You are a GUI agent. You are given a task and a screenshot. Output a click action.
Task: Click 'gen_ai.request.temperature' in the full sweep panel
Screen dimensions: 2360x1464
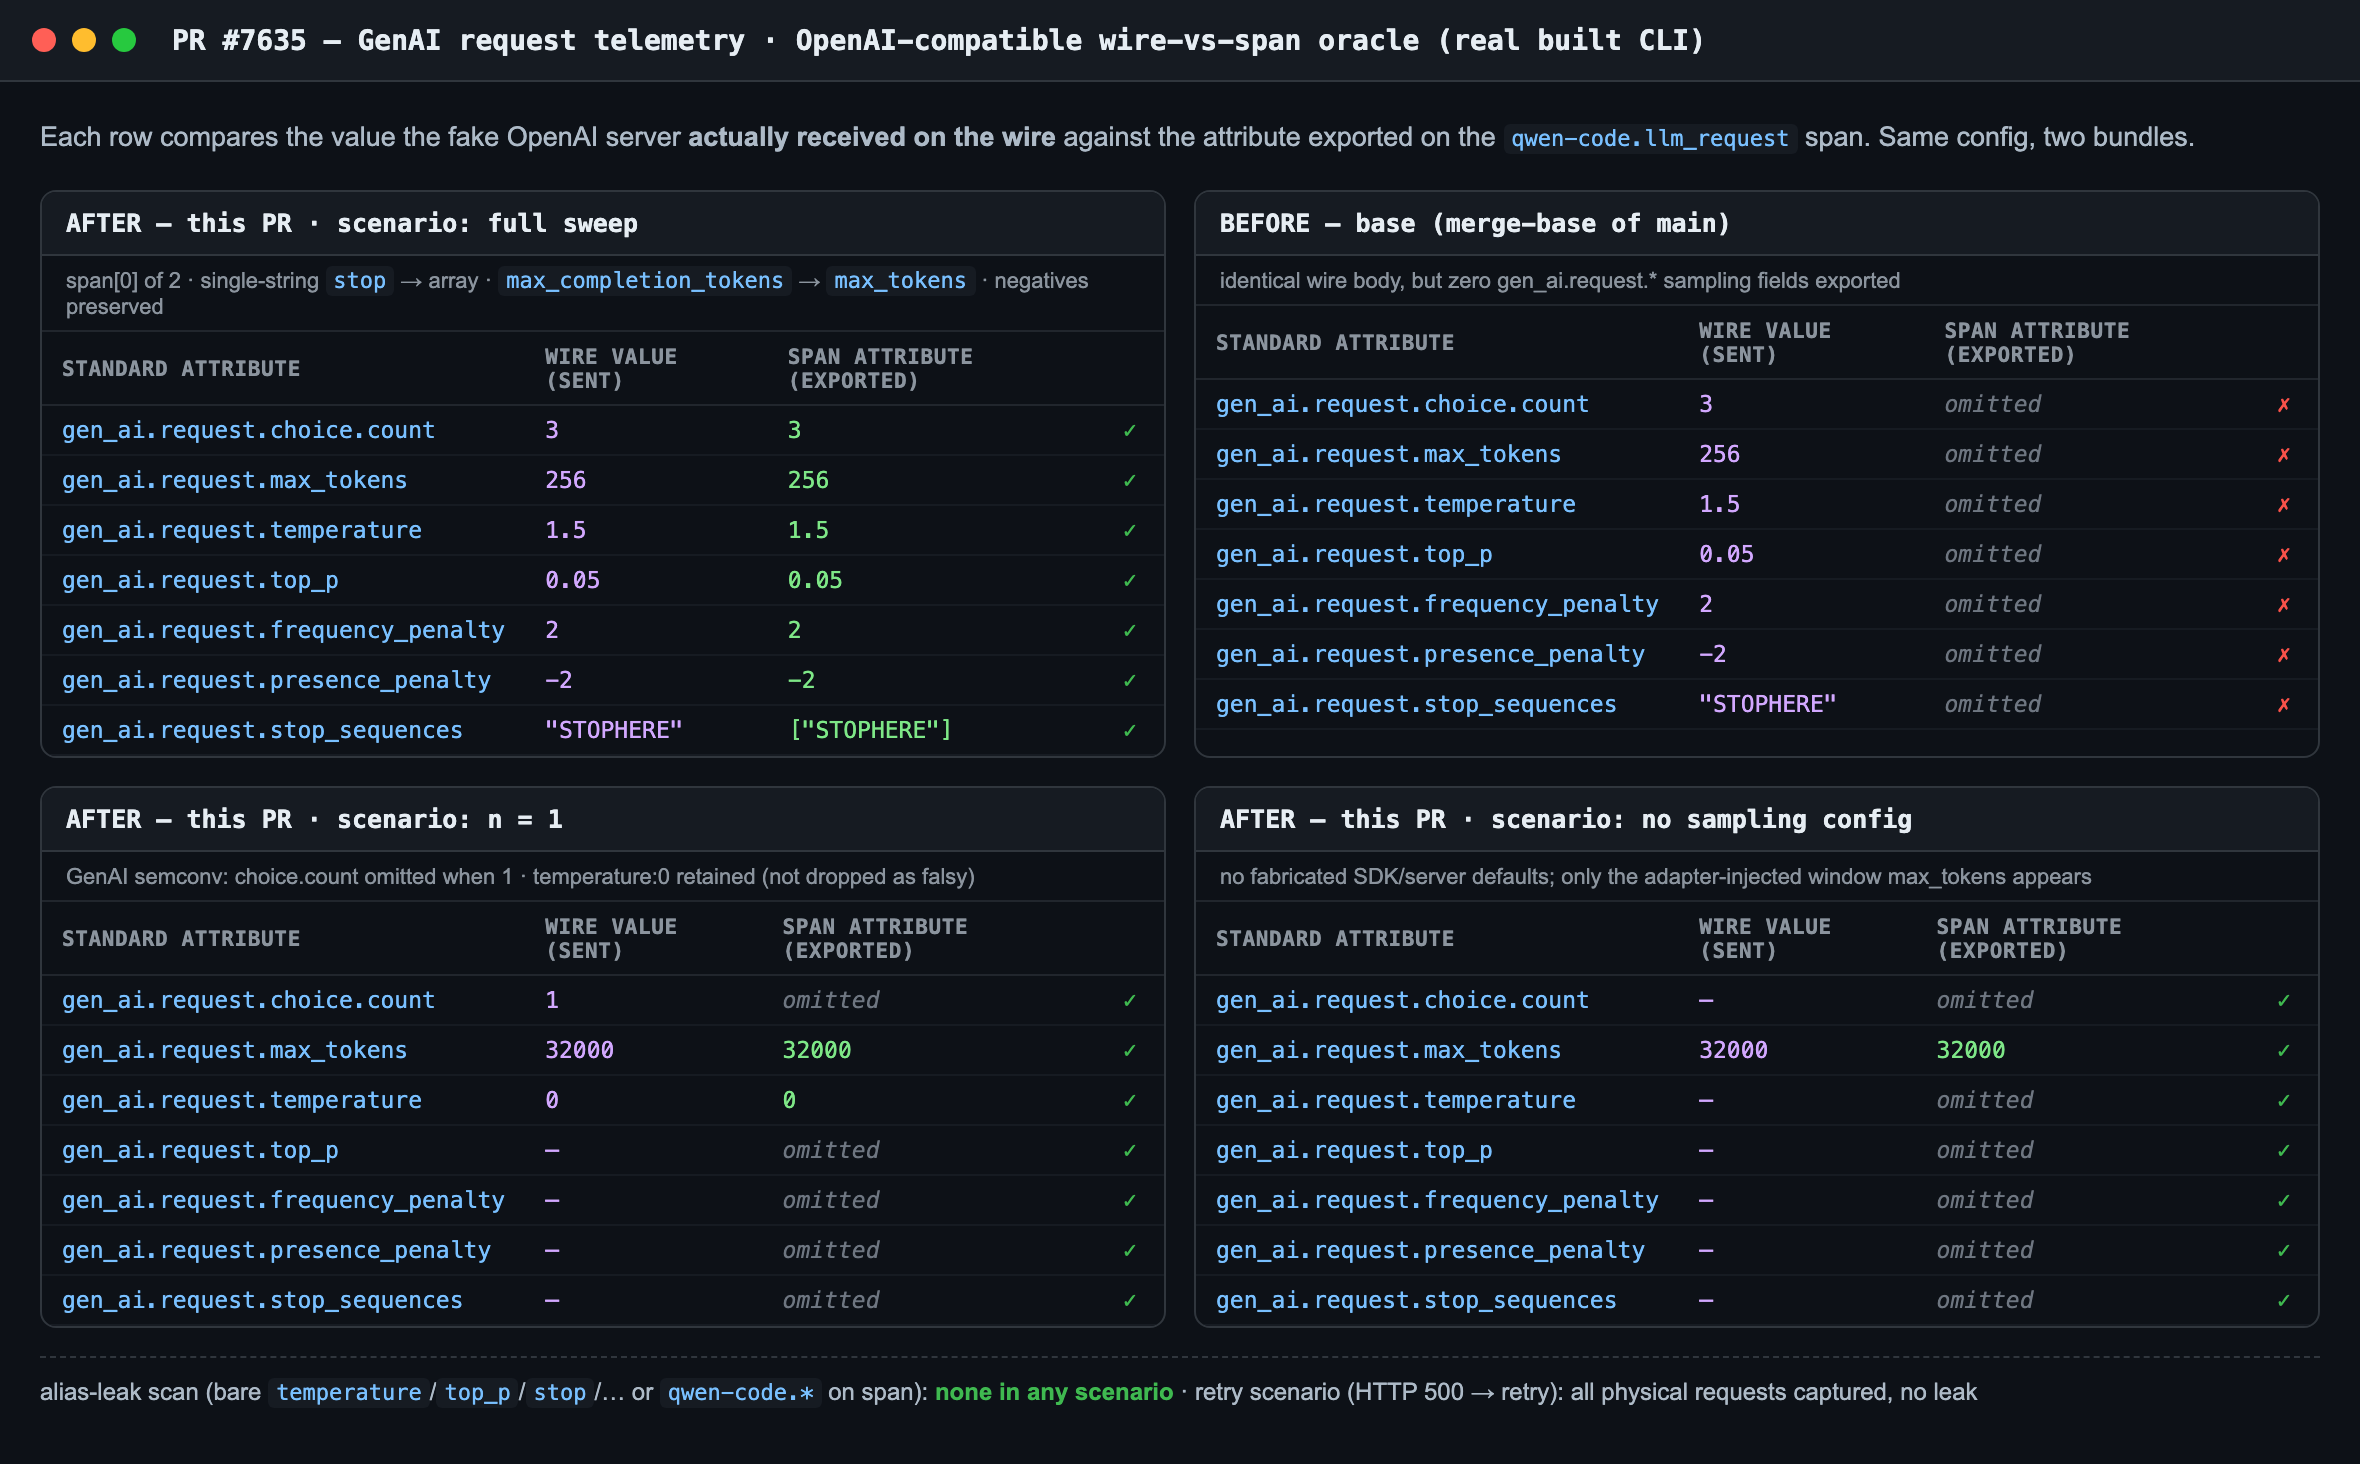point(242,530)
